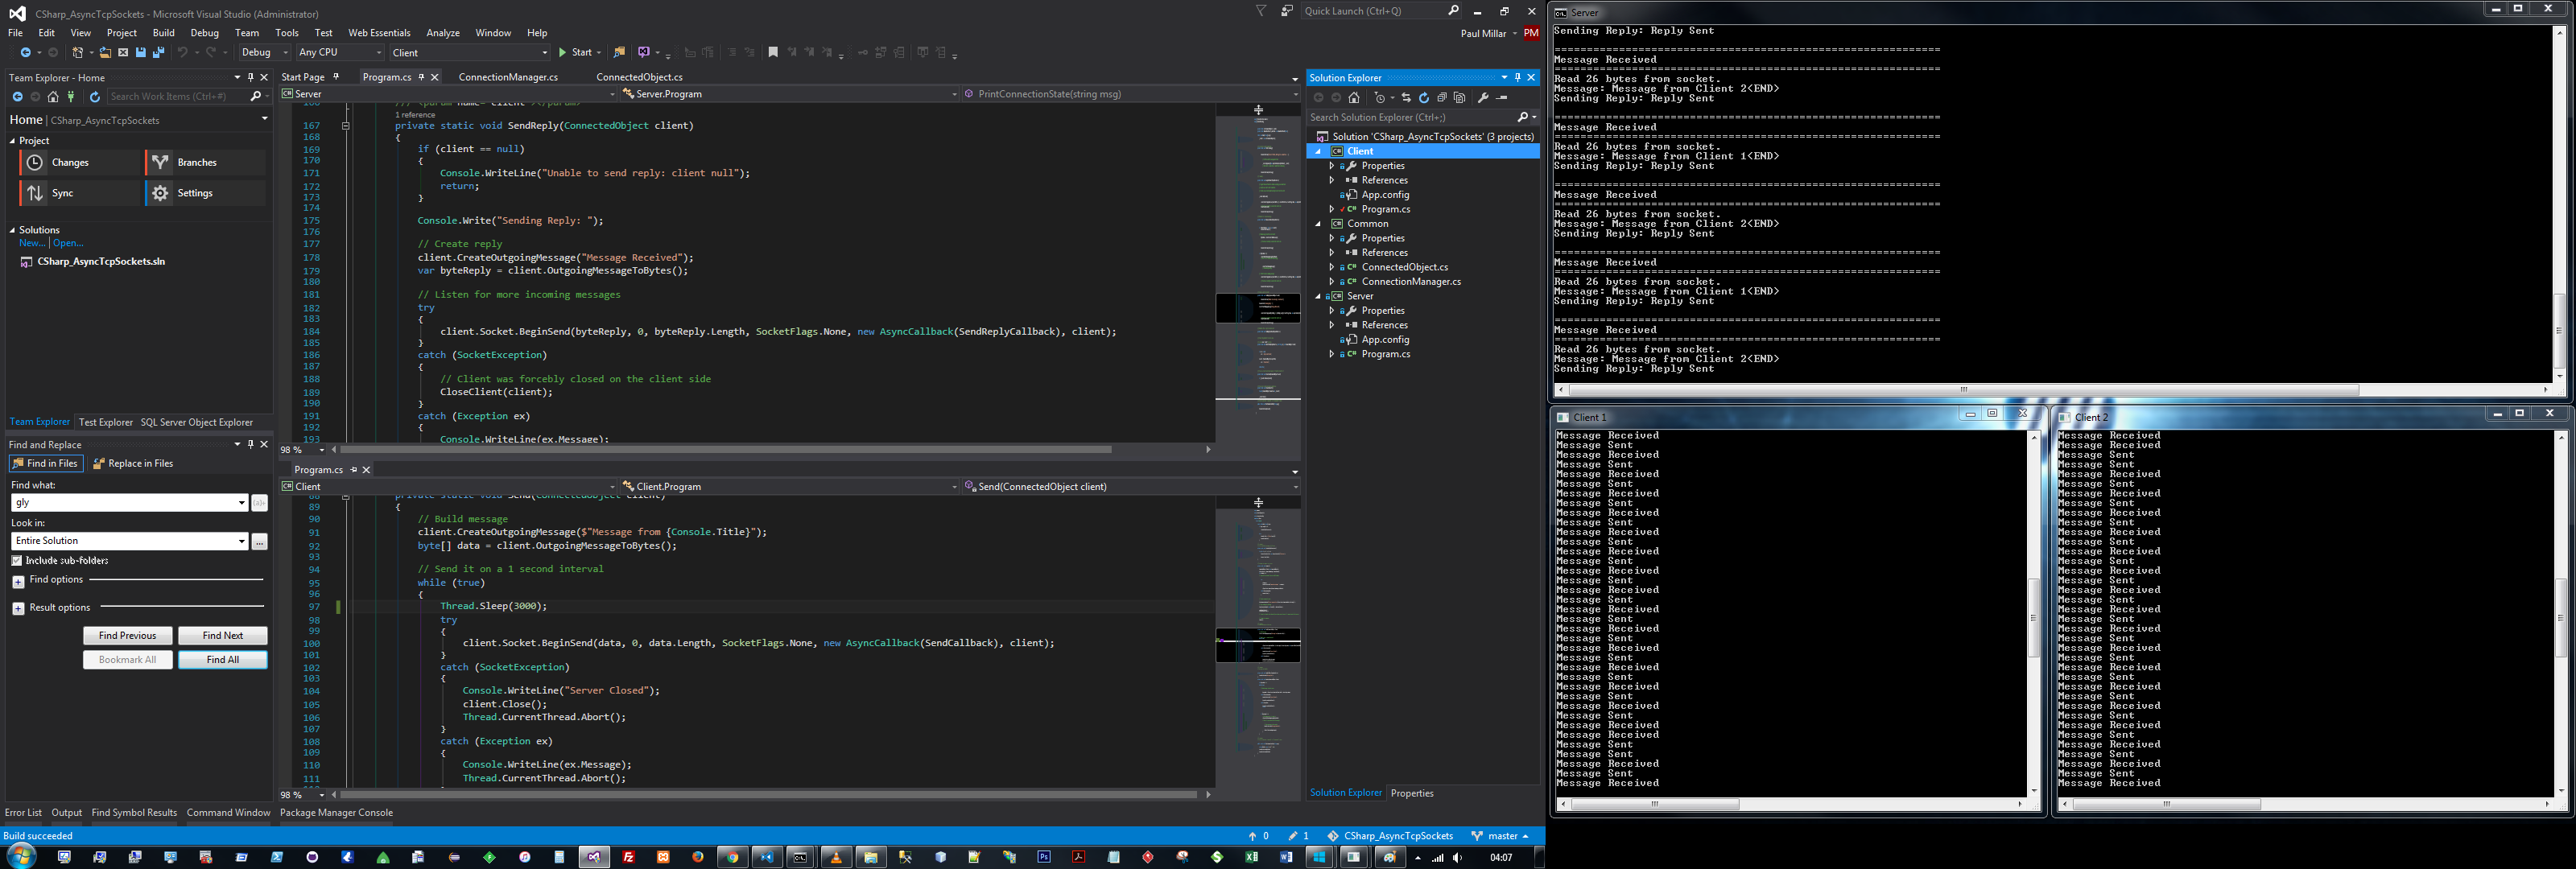Expand ConnectedObject.cs in Solution Explorer
2576x869 pixels.
[x=1331, y=267]
